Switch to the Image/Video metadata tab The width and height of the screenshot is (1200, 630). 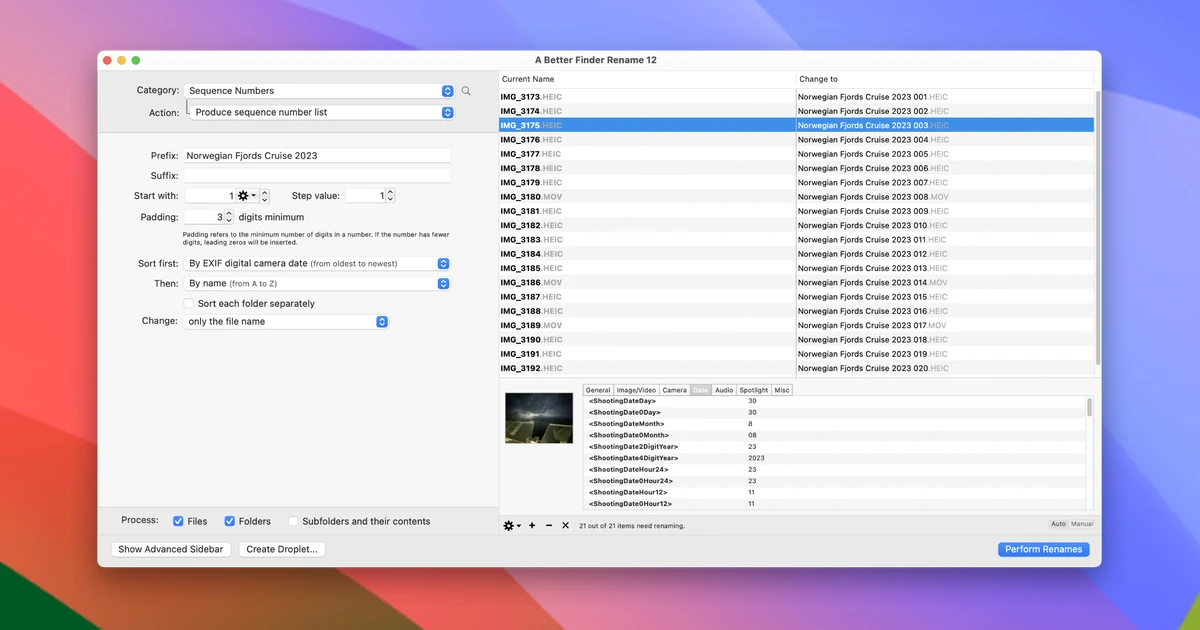click(x=636, y=390)
